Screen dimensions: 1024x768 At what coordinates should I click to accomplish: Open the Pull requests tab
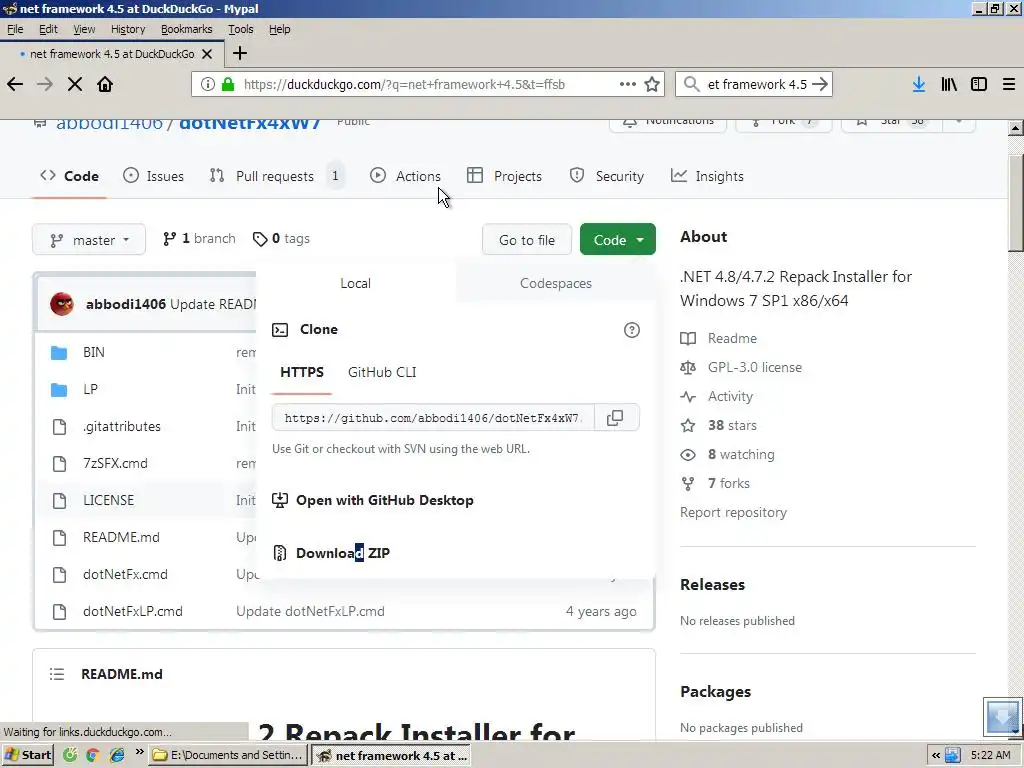[x=277, y=176]
